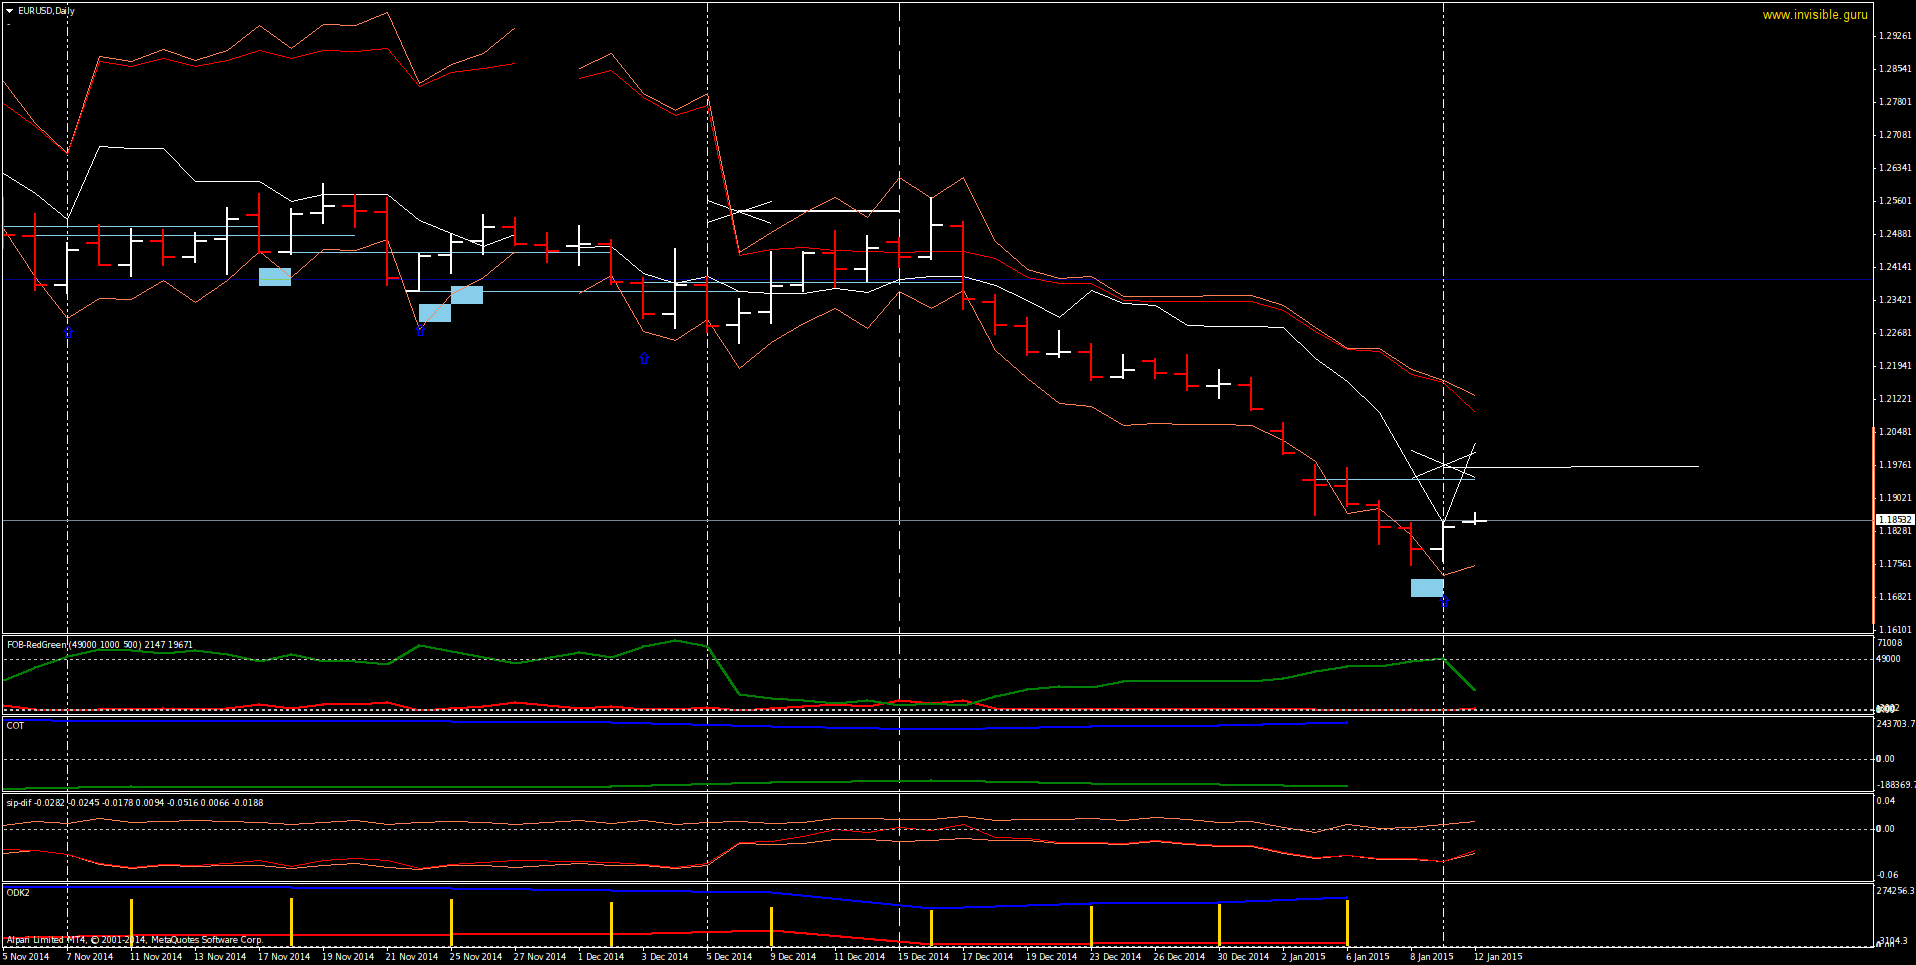The height and width of the screenshot is (965, 1916).
Task: Click the 17 Dec 2014 date label
Action: [x=987, y=957]
